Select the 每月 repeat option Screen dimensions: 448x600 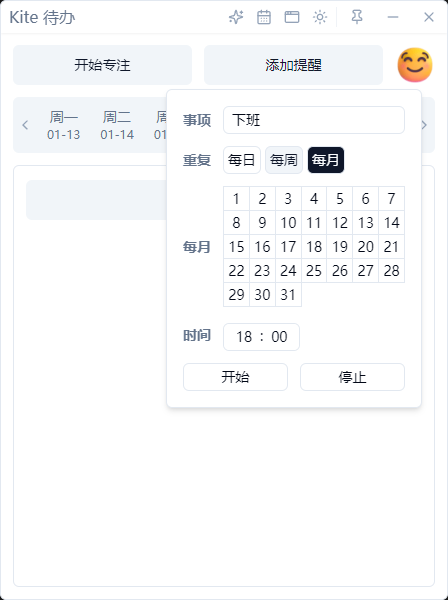point(326,160)
